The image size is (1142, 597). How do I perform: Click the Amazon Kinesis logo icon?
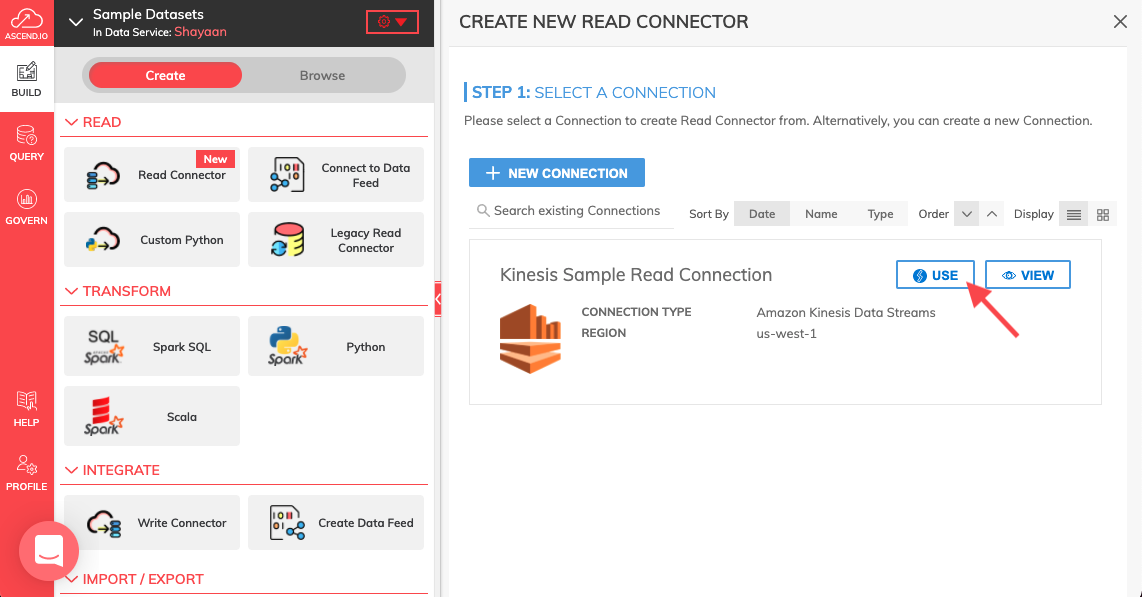[530, 339]
